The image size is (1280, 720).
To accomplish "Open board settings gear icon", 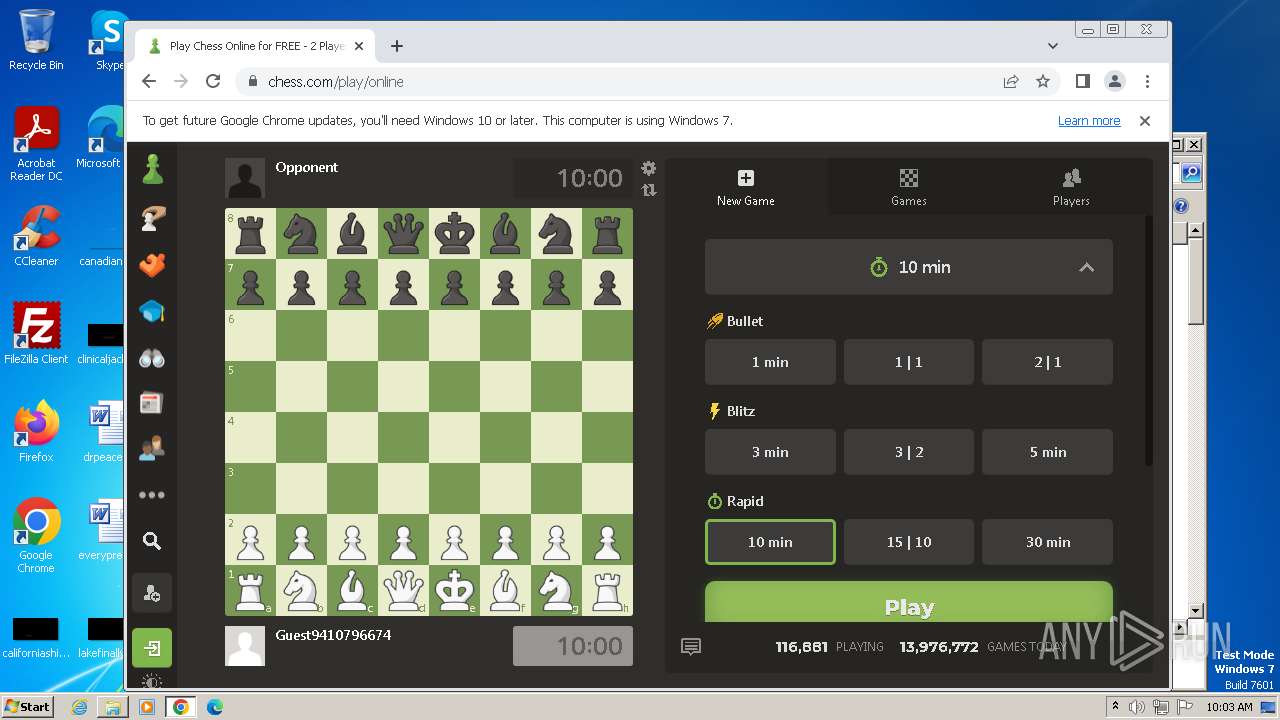I will tap(649, 168).
